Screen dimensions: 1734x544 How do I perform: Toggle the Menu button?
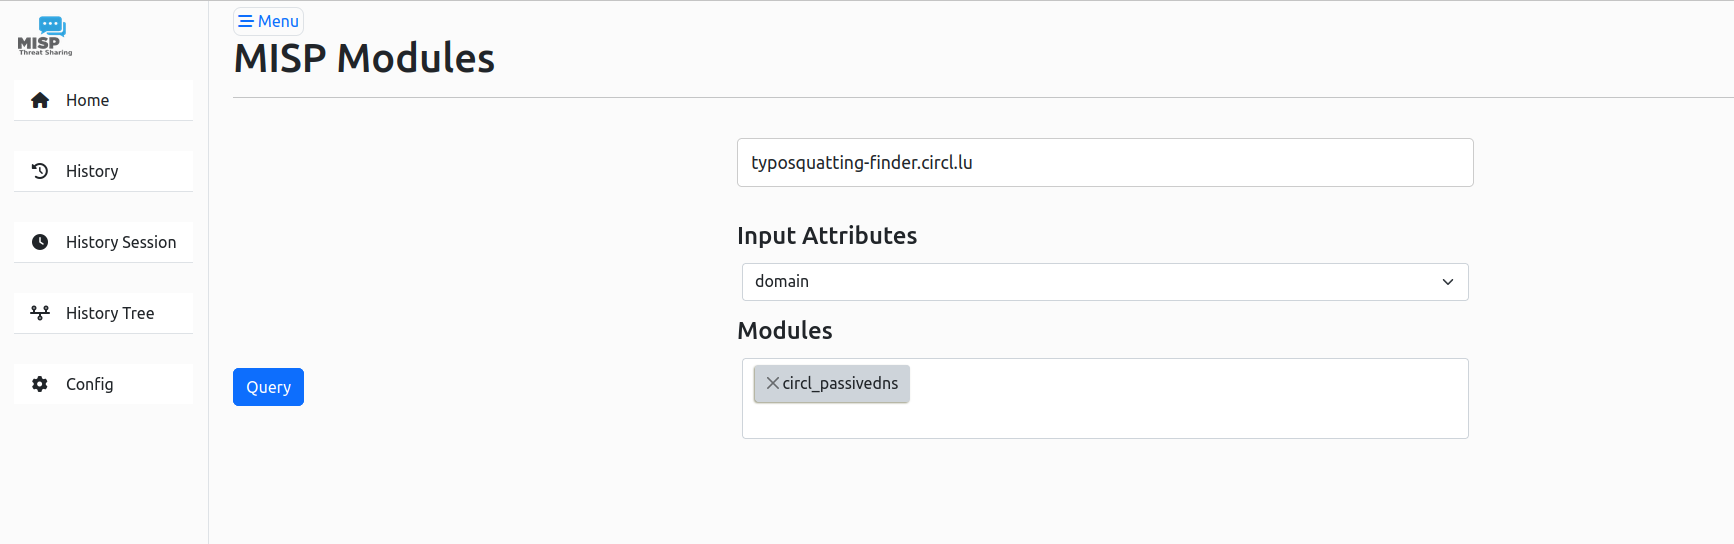click(268, 21)
